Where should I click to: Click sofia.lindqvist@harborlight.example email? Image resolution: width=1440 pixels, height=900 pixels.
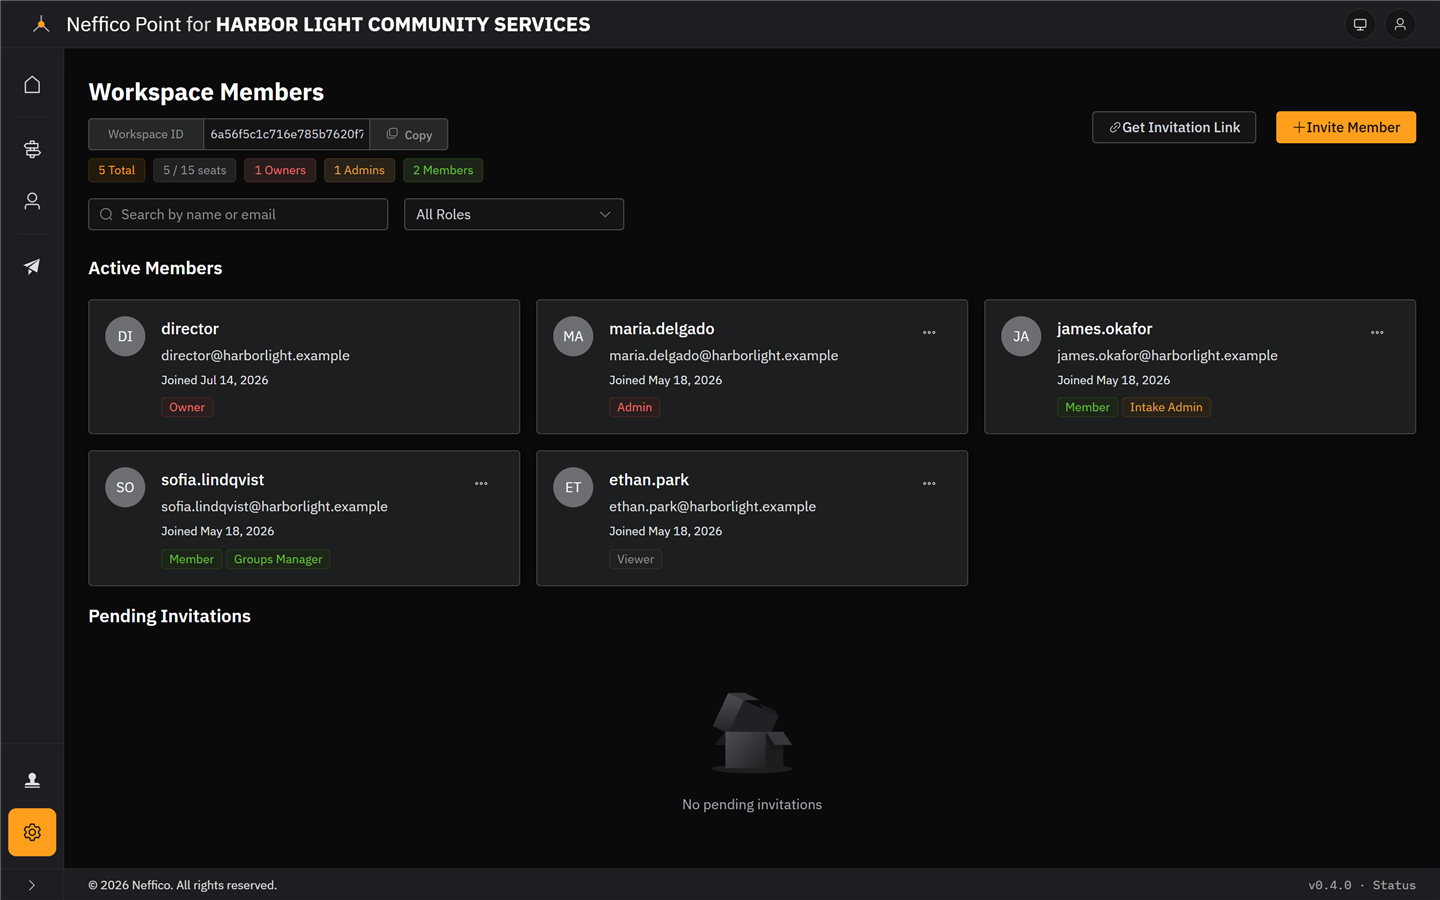point(274,506)
